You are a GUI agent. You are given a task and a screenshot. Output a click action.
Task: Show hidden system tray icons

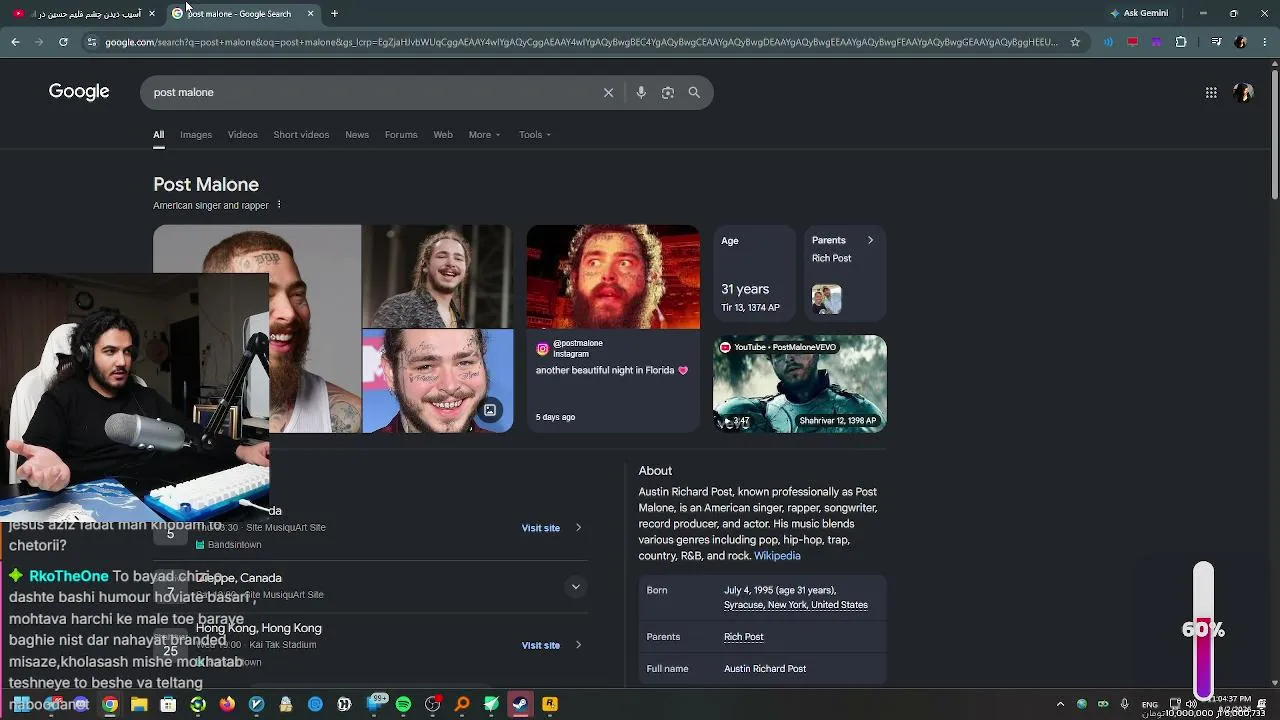coord(1062,704)
